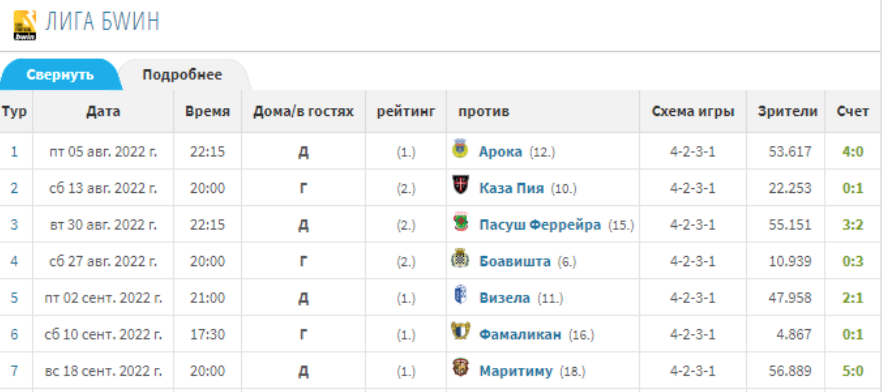Click the Пасуш Феррейра club crest

point(460,223)
